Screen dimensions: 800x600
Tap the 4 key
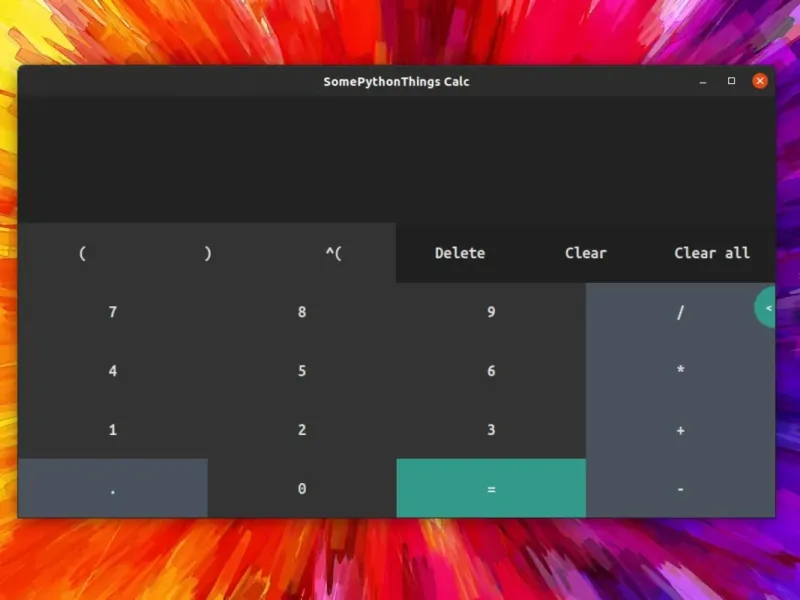[x=113, y=370]
